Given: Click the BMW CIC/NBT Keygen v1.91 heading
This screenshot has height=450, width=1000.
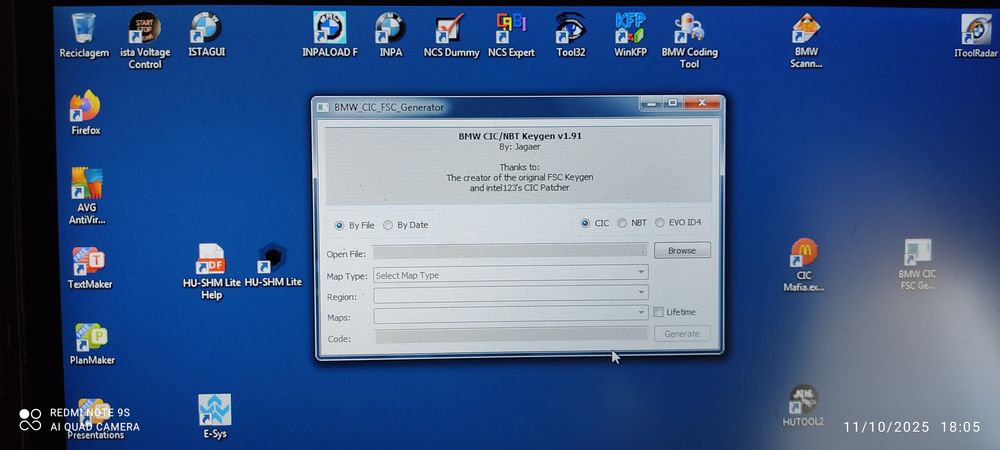Looking at the screenshot, I should [520, 136].
